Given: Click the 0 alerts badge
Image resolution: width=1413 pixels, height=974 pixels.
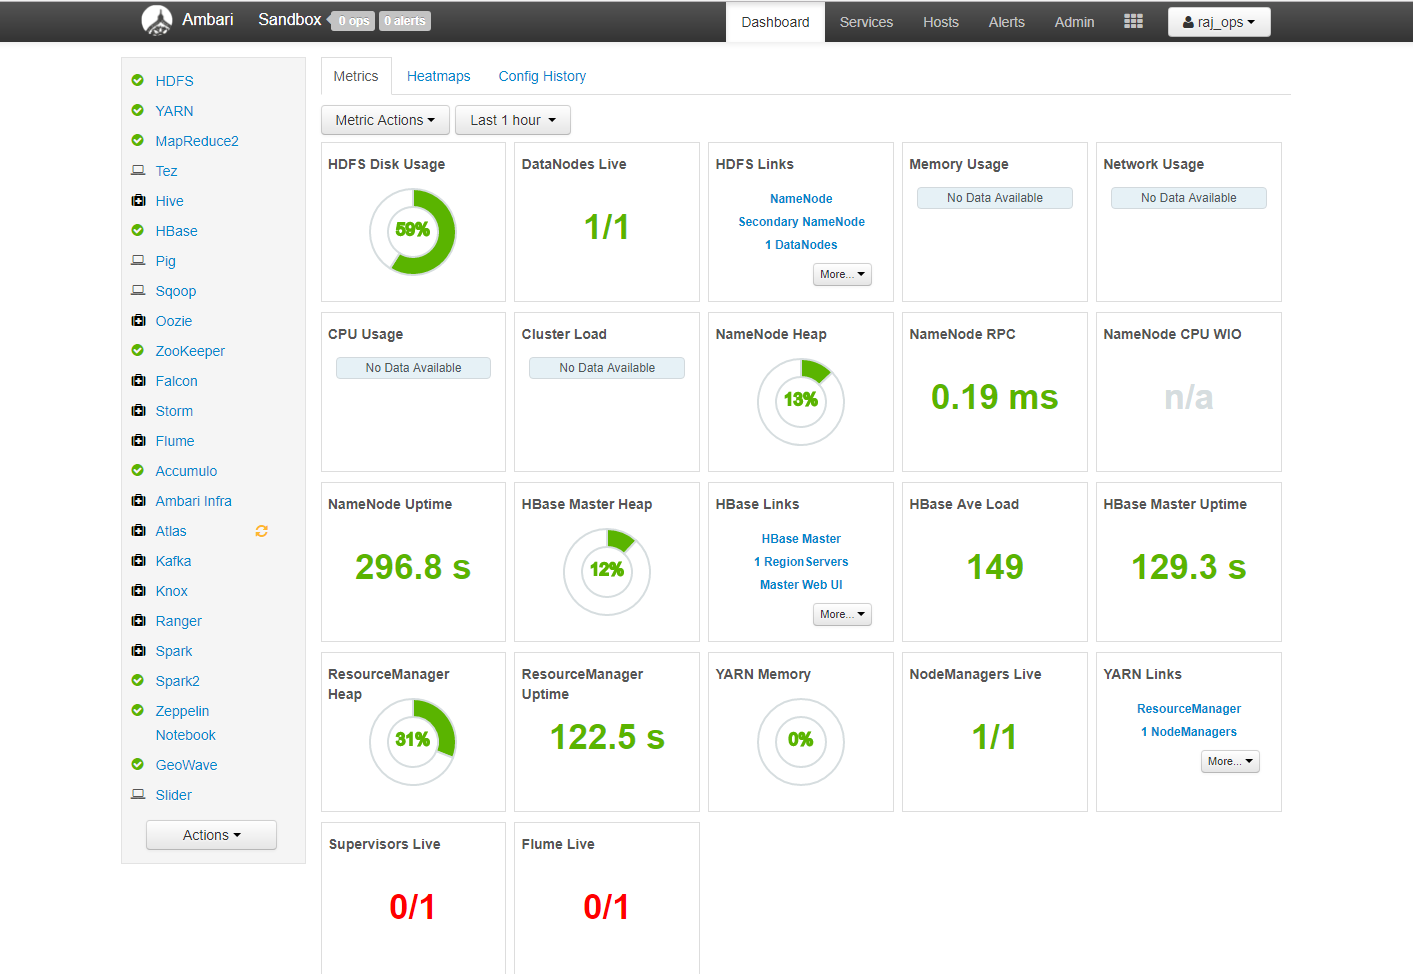Looking at the screenshot, I should tap(405, 21).
